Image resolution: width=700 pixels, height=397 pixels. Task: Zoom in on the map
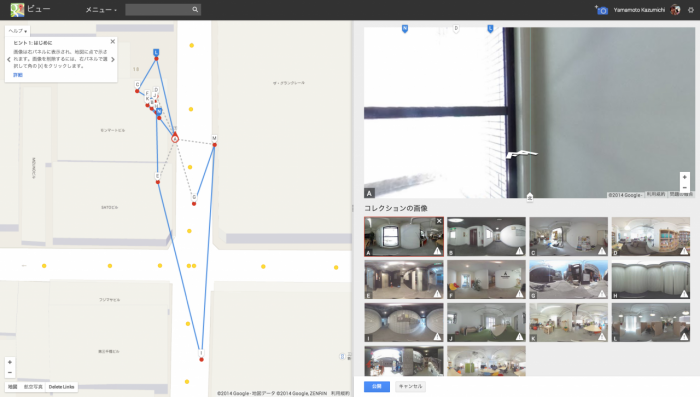pos(10,362)
